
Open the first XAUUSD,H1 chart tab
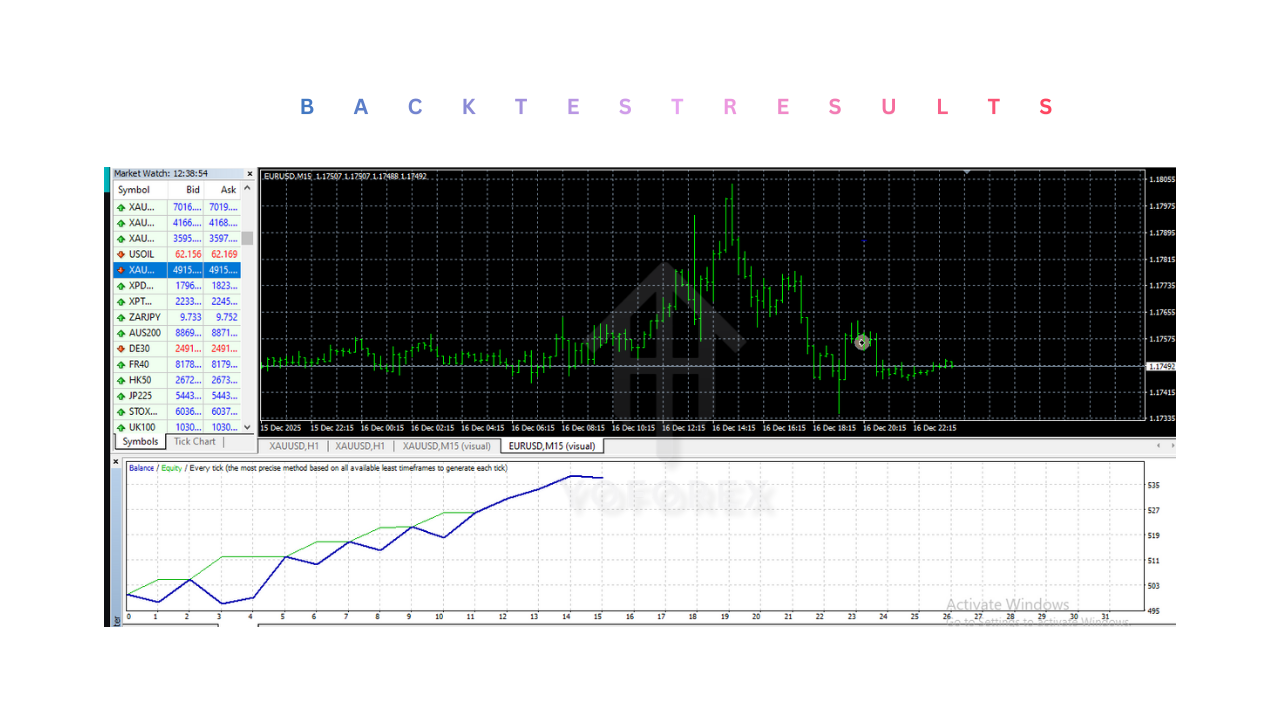(x=292, y=446)
